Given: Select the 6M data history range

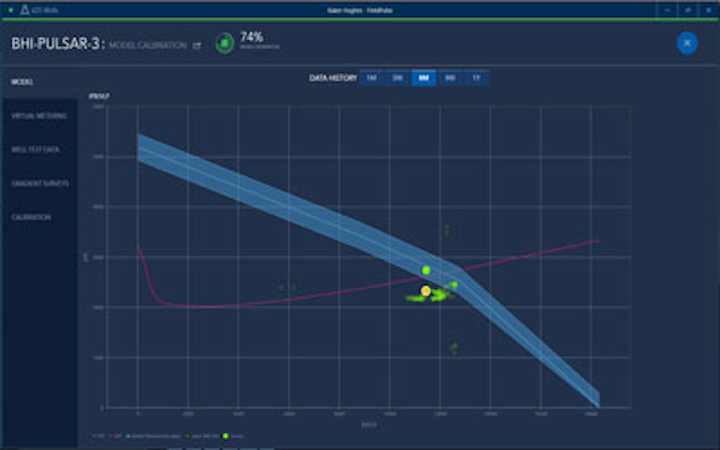Looking at the screenshot, I should [x=424, y=78].
